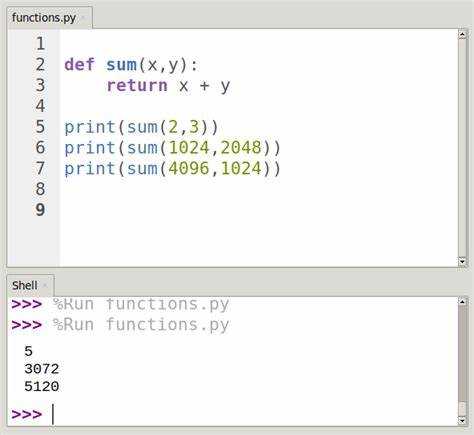
Task: Click the 5120 output value in Shell
Action: point(42,387)
